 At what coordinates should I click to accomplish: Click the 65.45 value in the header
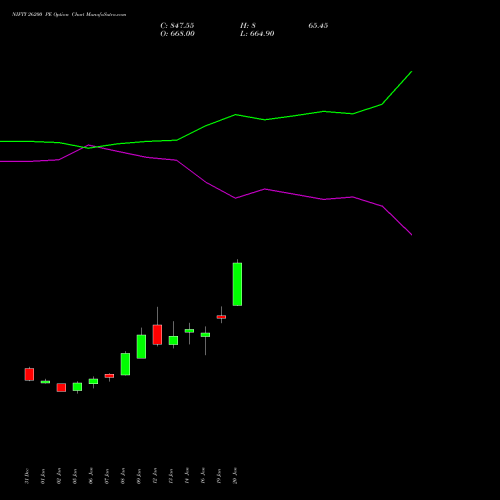click(318, 26)
